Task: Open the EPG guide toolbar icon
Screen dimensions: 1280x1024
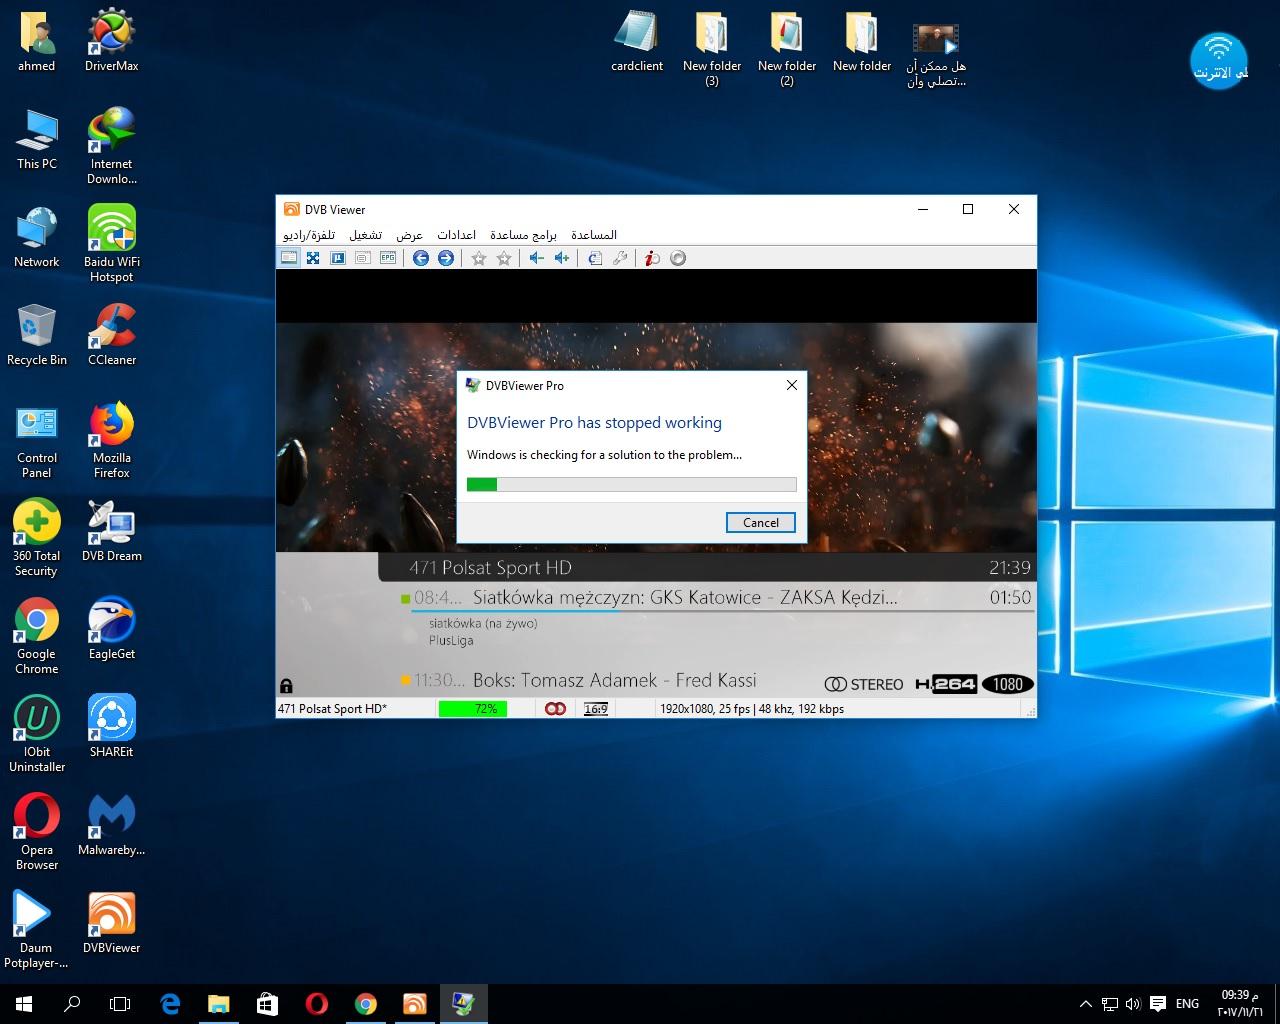Action: pos(388,258)
